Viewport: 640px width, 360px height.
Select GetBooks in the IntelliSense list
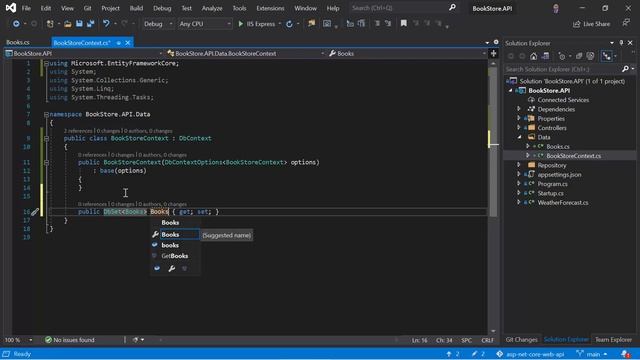[175, 256]
